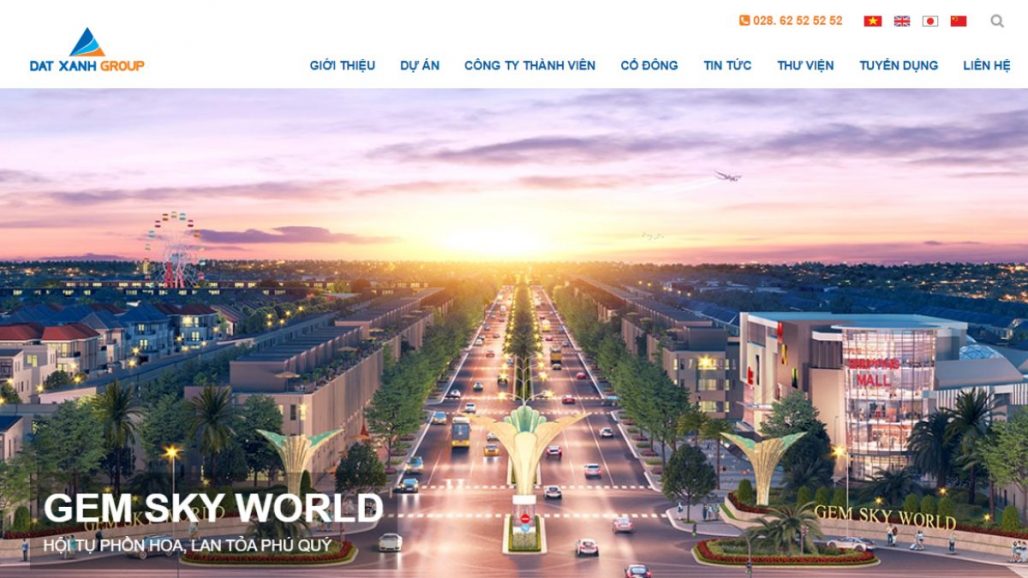The width and height of the screenshot is (1028, 578).
Task: Click the 'HỘI TỤ PHỒN HOA, LAN TỎA PHÚ QUÝ' tagline
Action: (x=188, y=545)
